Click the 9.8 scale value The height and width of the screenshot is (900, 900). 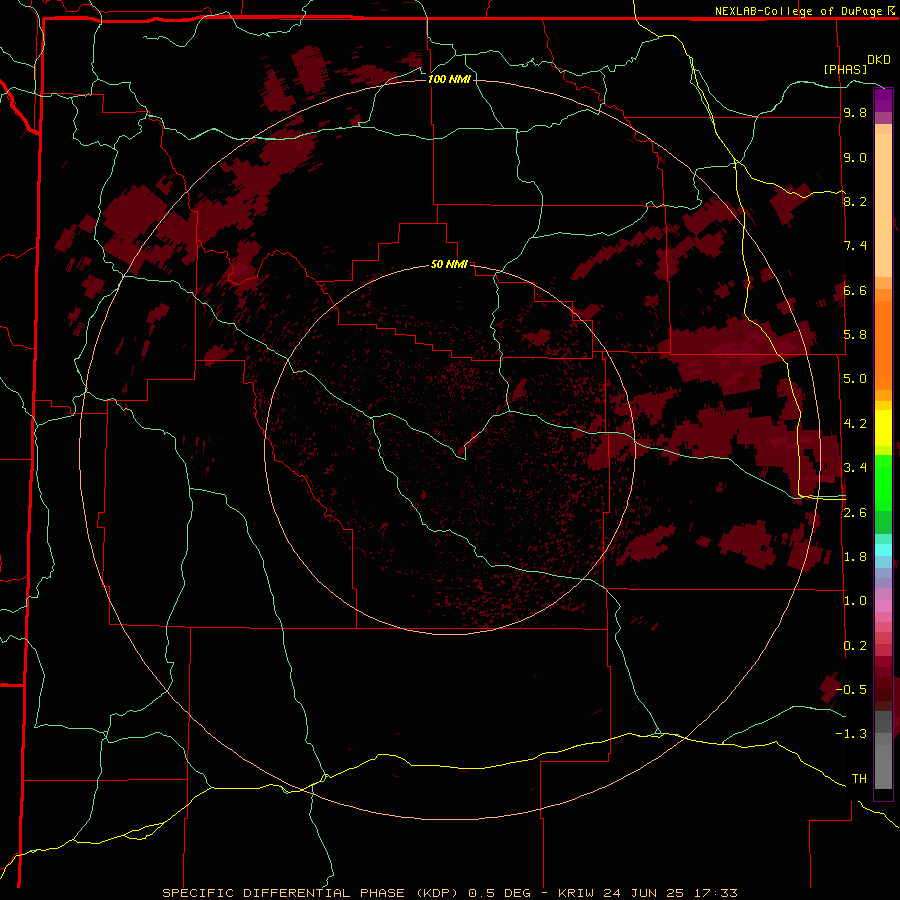click(855, 113)
